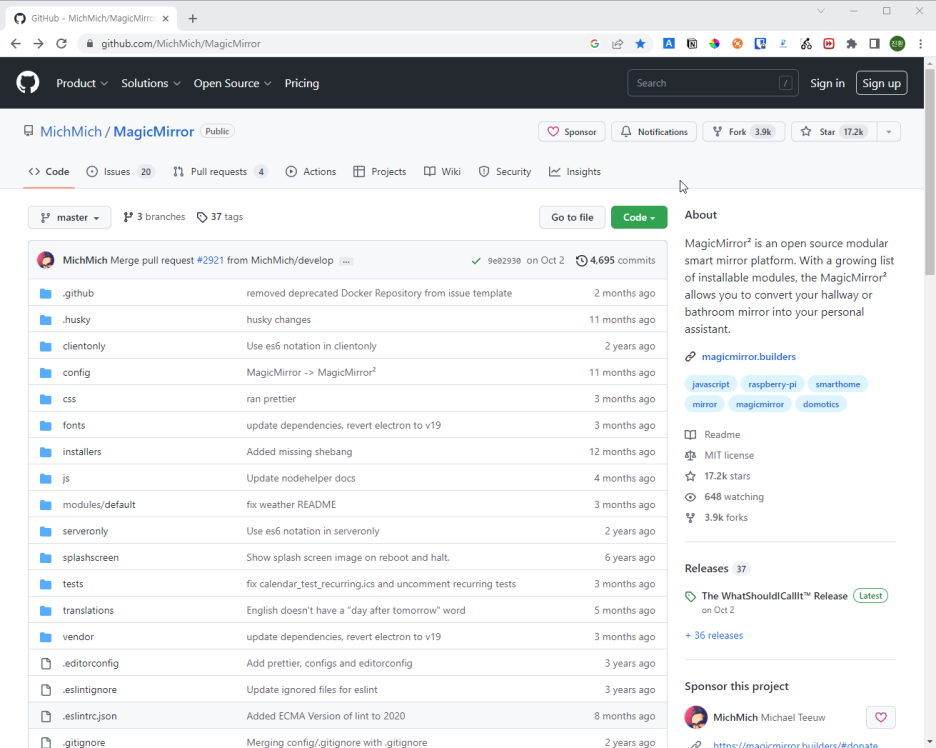Fork the repository
The image size is (936, 748).
click(x=743, y=131)
